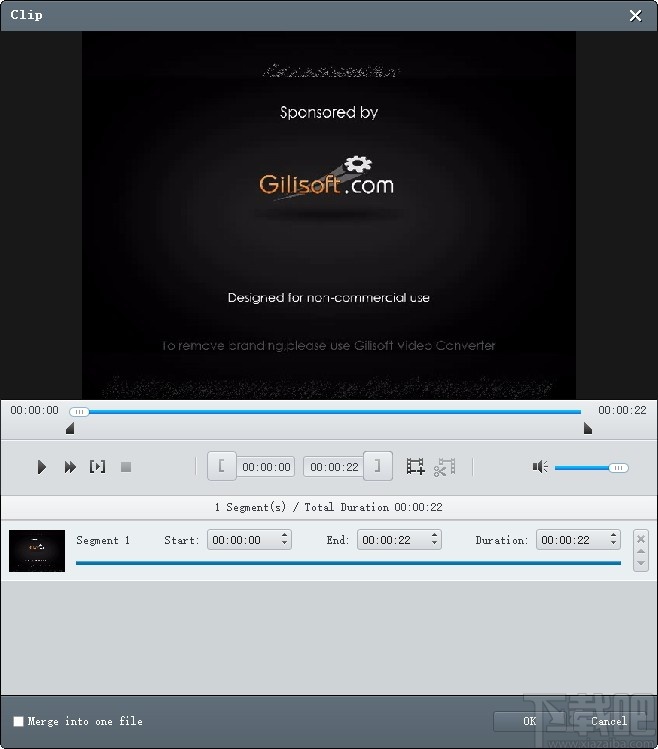
Task: Move Segment 1 up in list
Action: pos(641,551)
